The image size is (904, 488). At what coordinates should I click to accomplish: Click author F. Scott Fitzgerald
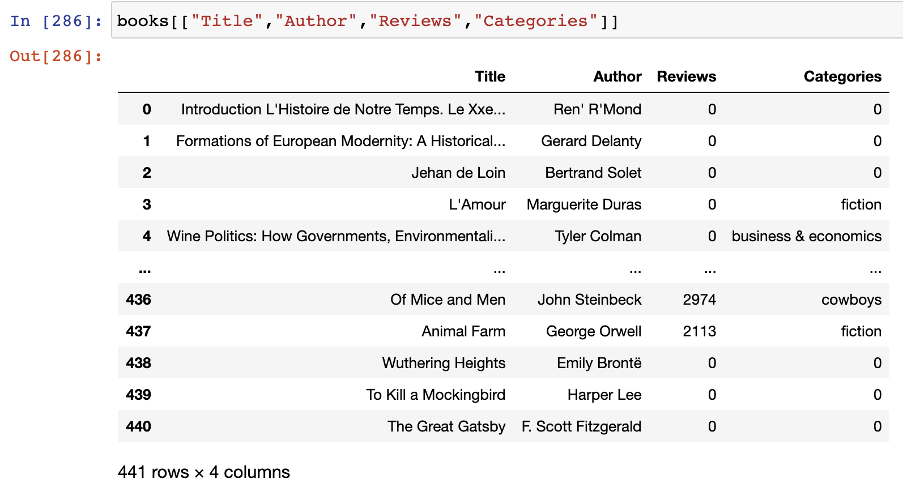[x=581, y=426]
